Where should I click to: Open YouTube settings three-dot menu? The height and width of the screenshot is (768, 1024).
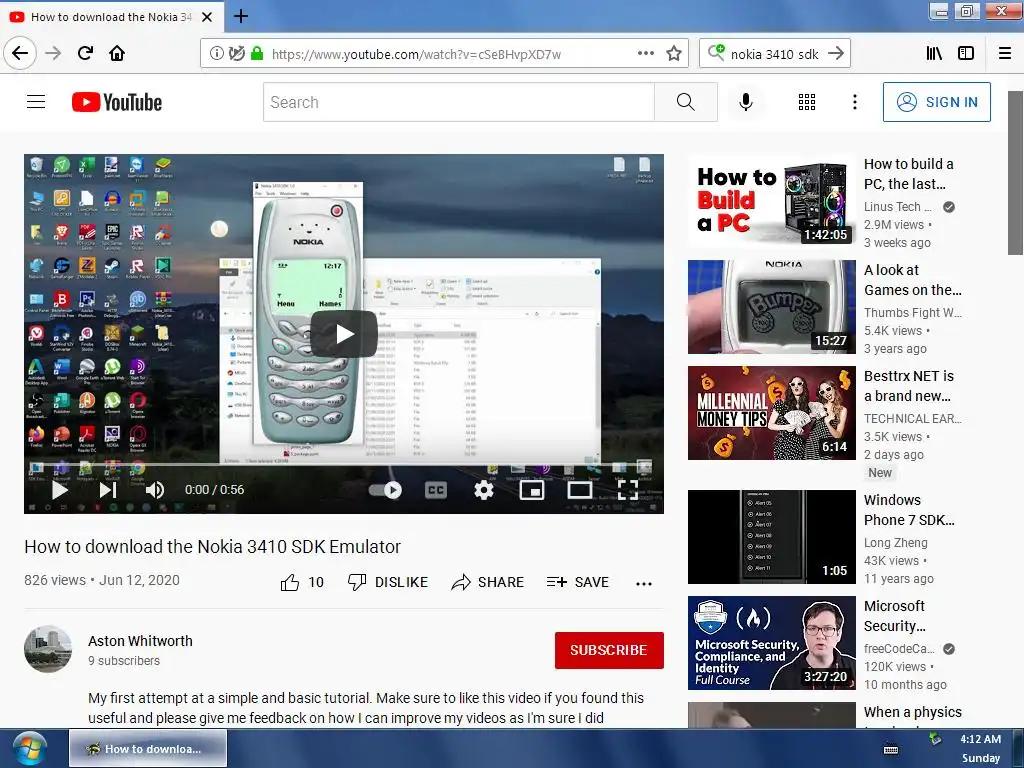(x=854, y=102)
